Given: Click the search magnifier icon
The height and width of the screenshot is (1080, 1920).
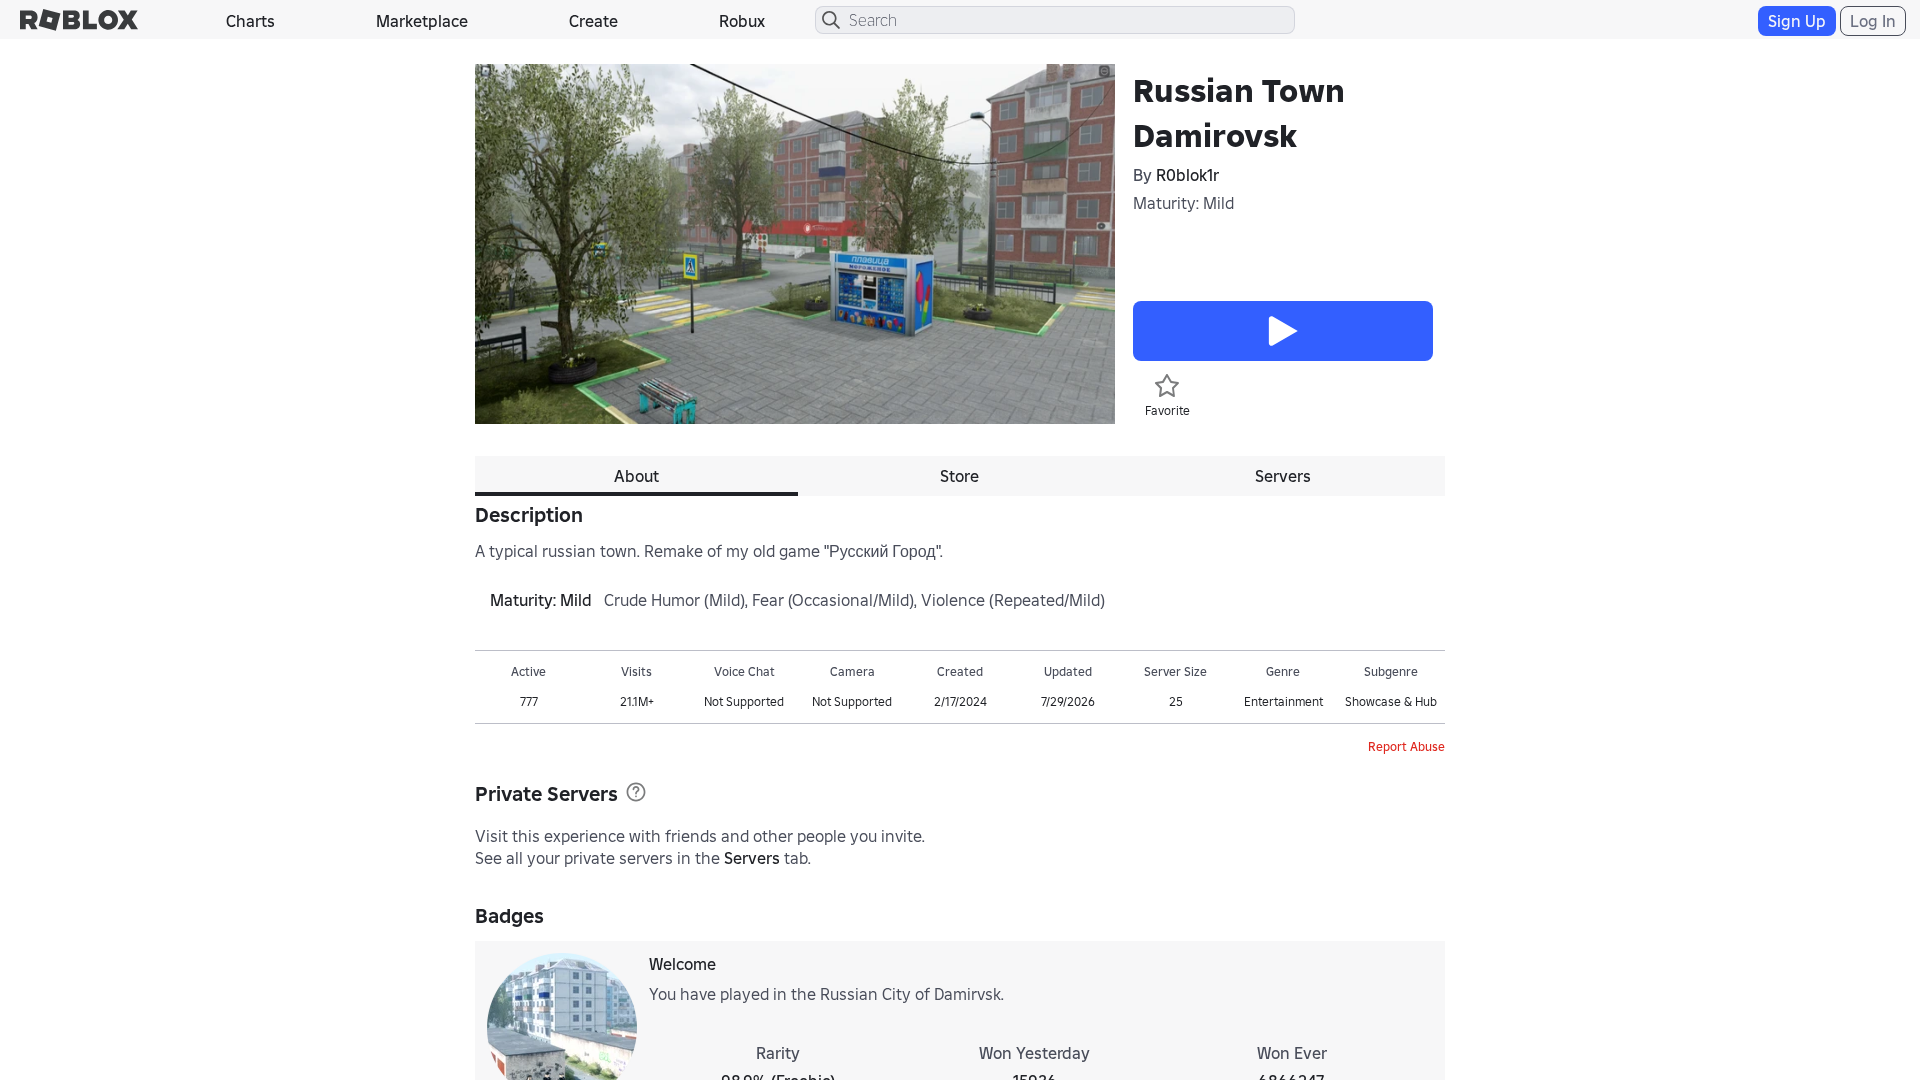Looking at the screenshot, I should click(831, 20).
